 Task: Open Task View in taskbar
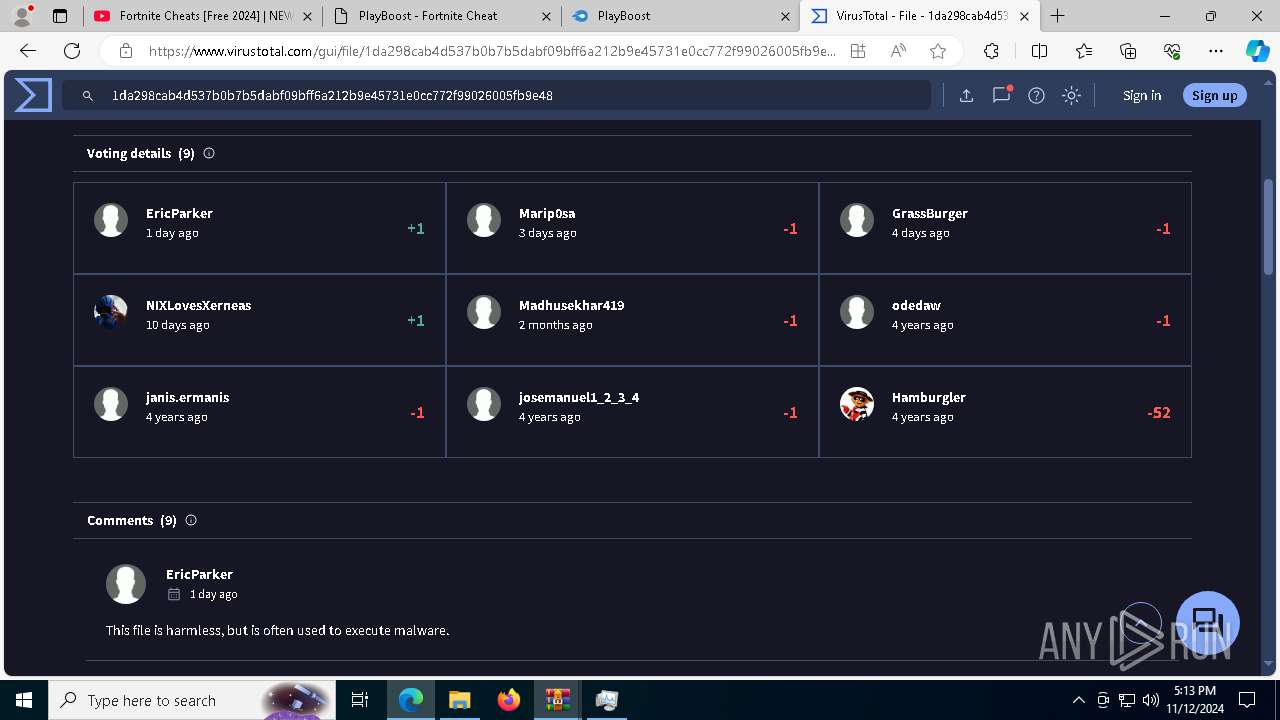click(x=361, y=700)
